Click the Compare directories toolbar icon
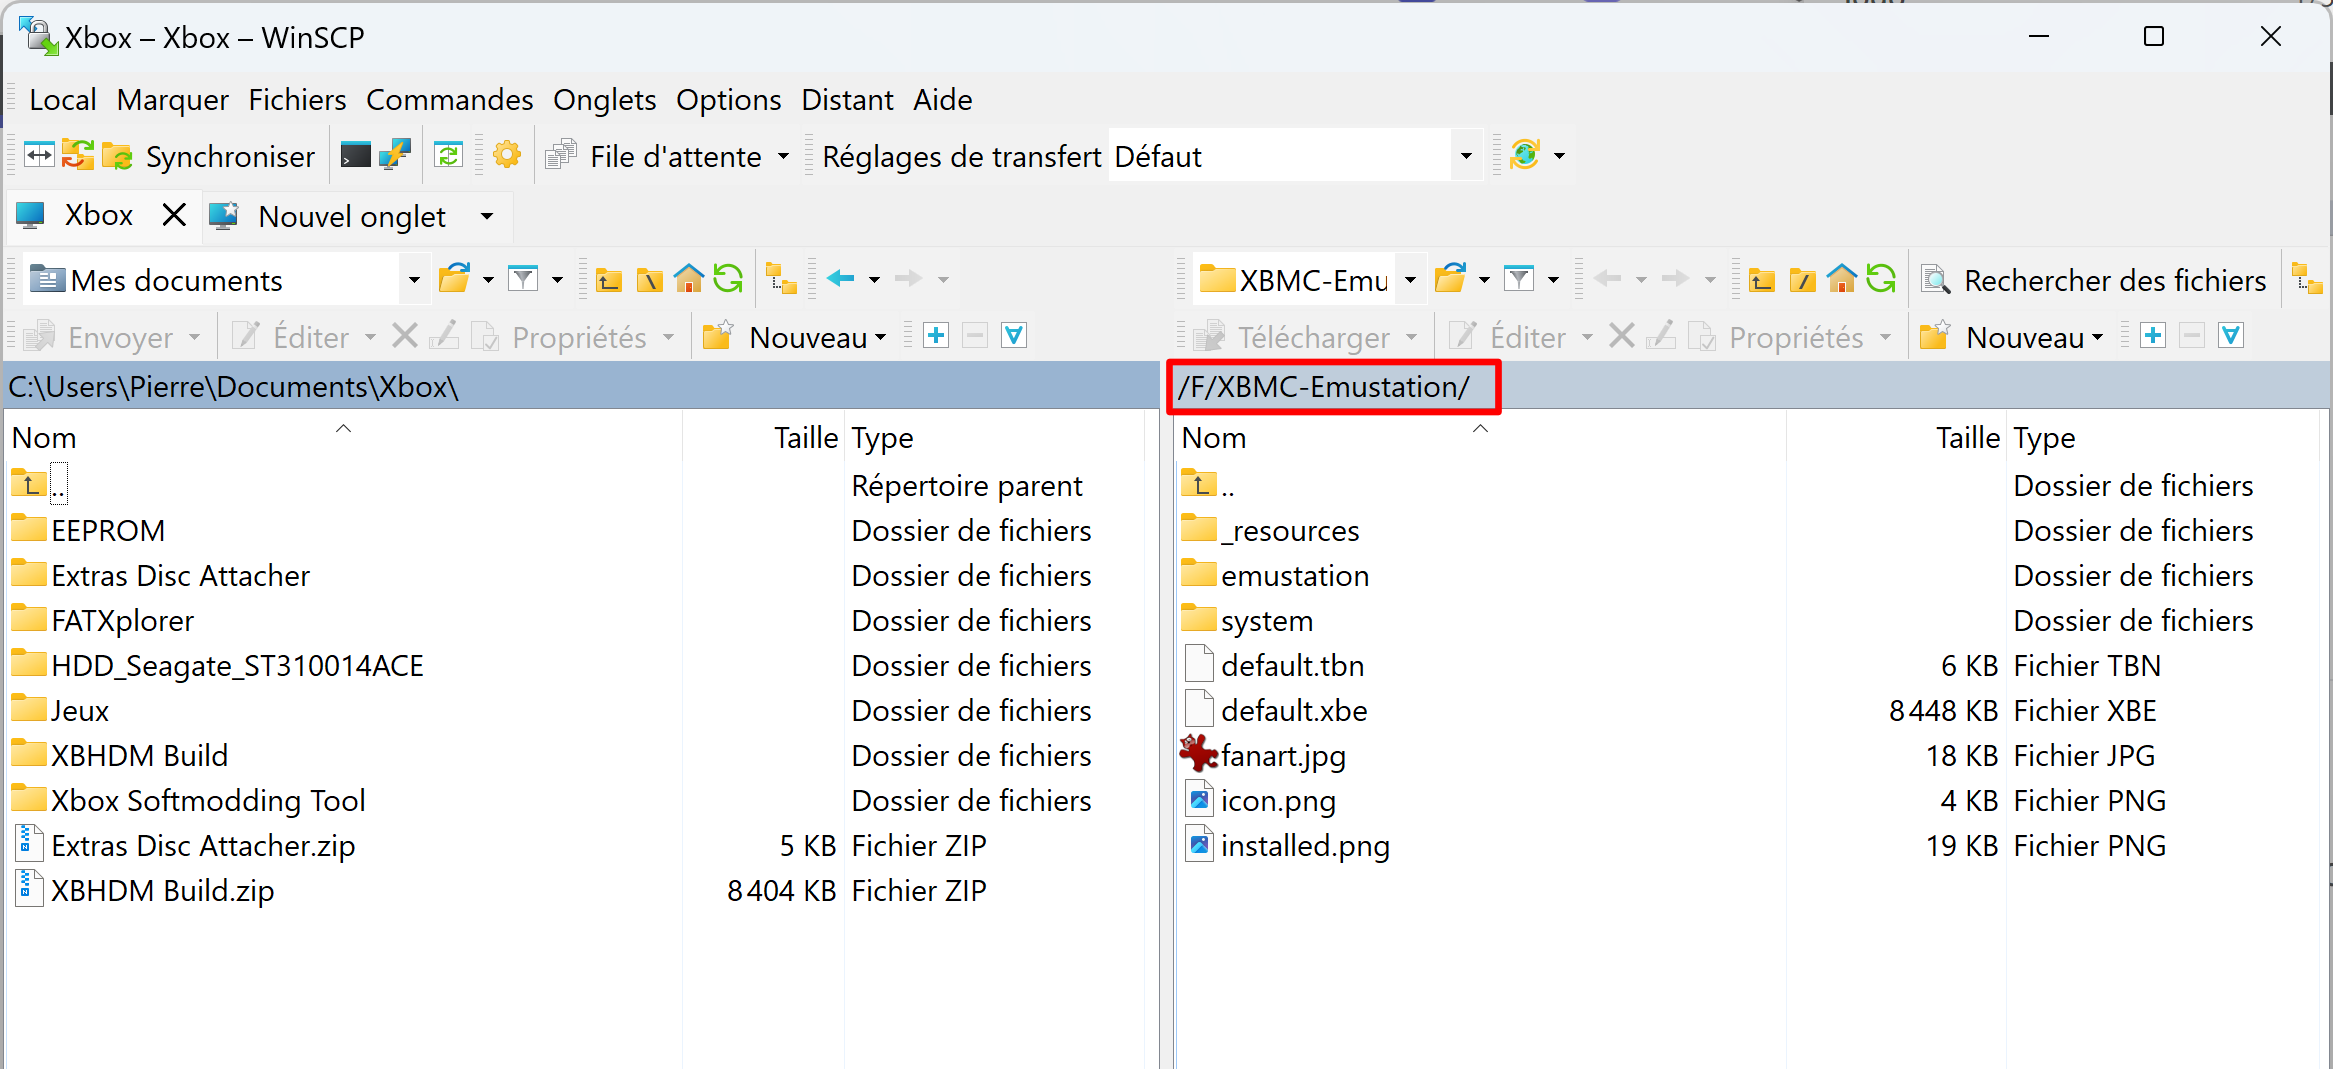Screen dimensions: 2333x1069 coord(39,155)
